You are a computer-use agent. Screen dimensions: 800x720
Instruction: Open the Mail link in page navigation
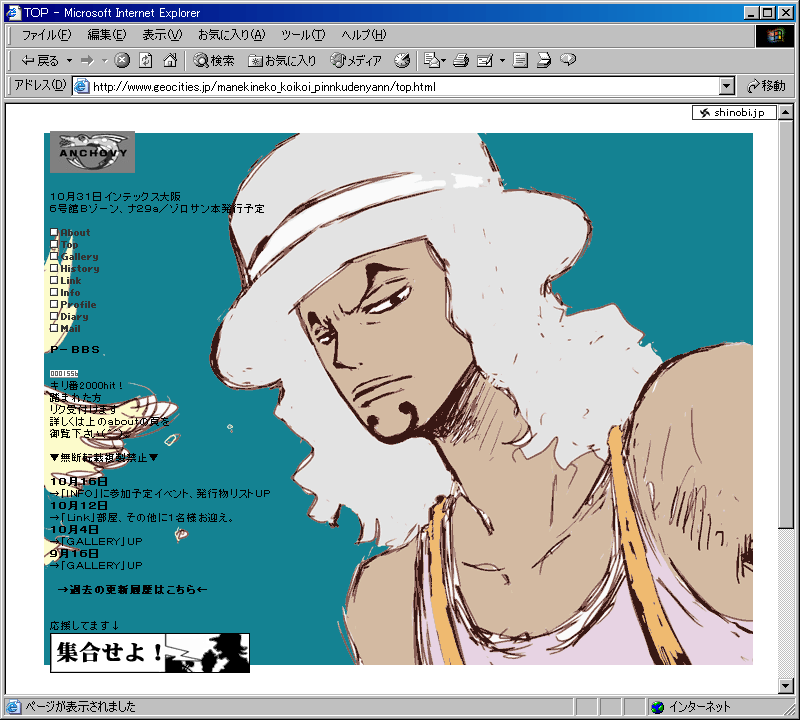pyautogui.click(x=70, y=329)
